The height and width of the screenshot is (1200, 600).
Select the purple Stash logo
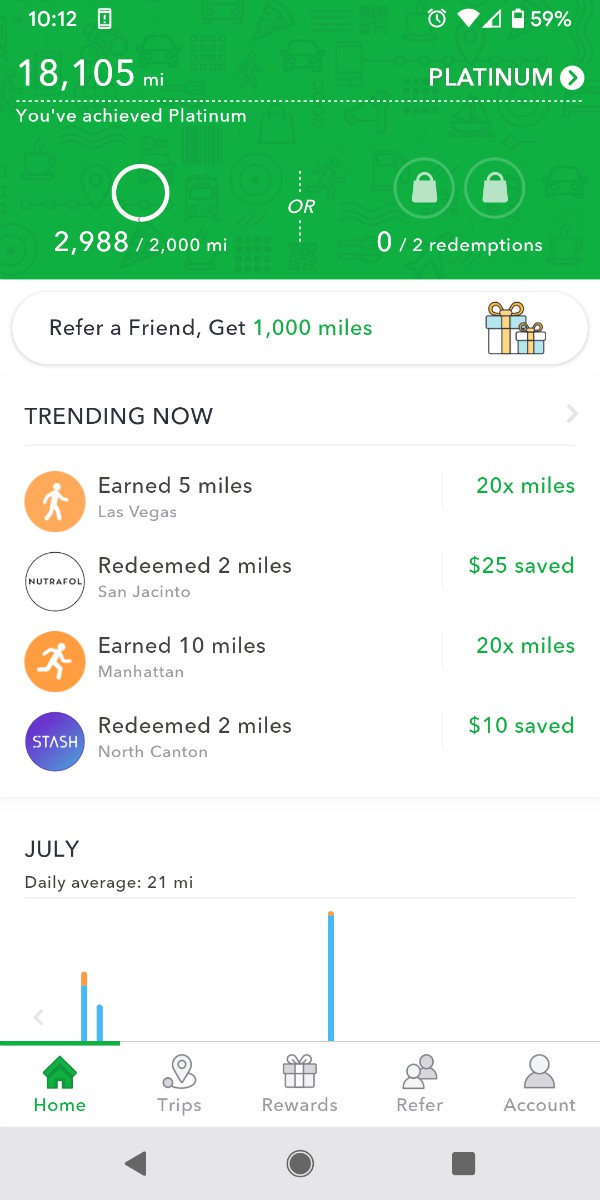tap(55, 741)
